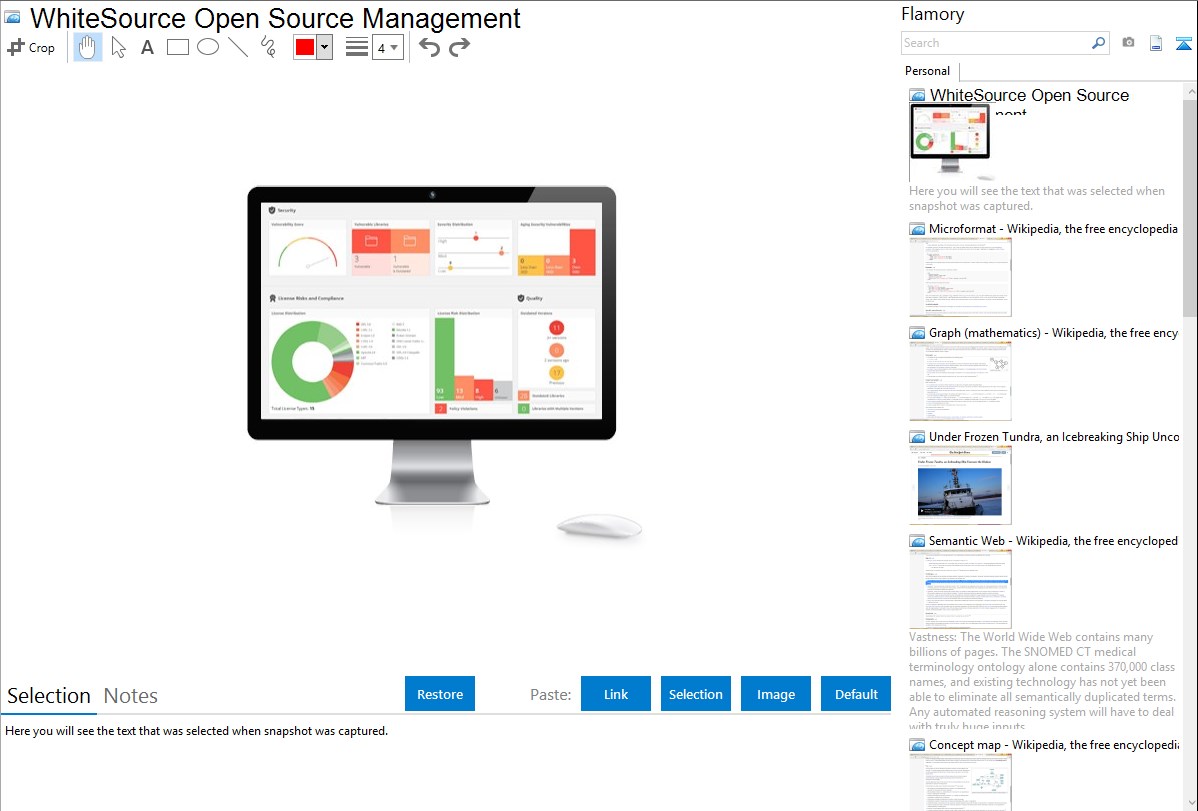Click the Paste Selection button
Viewport: 1198px width, 811px height.
(695, 694)
